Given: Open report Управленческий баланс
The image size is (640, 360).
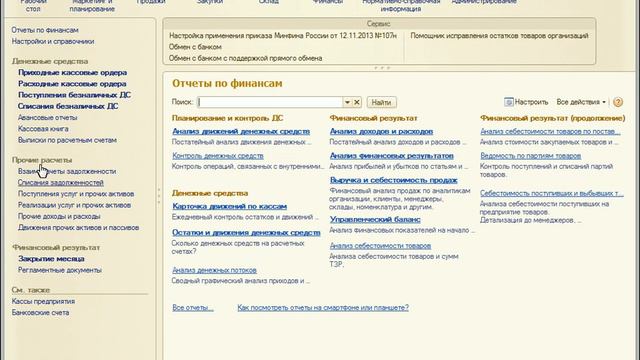Looking at the screenshot, I should point(375,220).
